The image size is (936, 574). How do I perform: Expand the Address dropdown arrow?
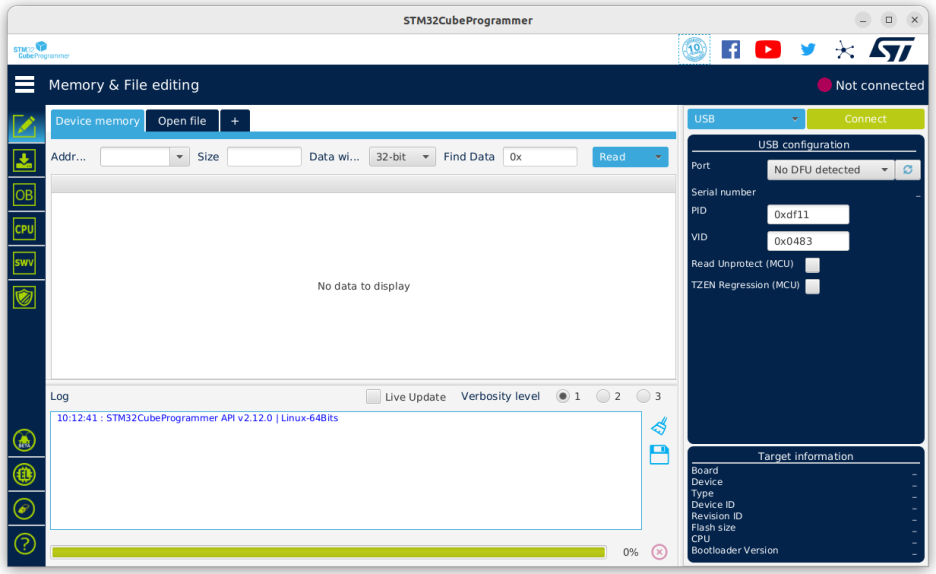[179, 157]
